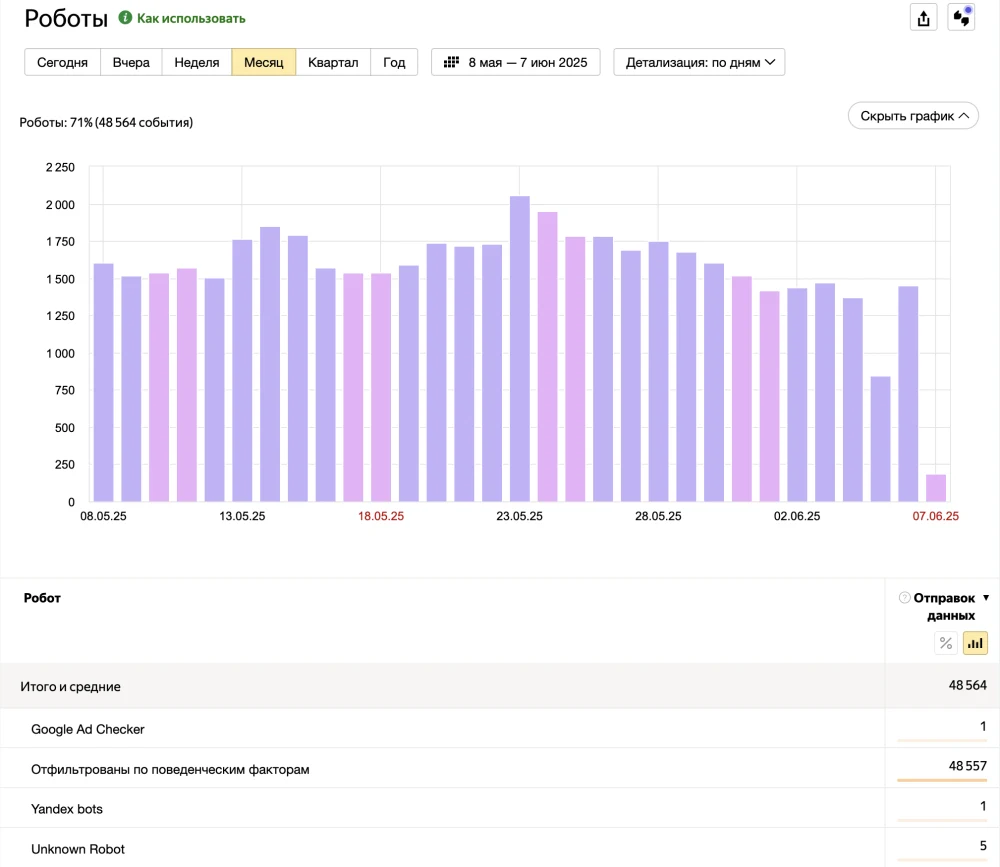
Task: Click the question mark hint near Отправок данных
Action: coord(904,598)
